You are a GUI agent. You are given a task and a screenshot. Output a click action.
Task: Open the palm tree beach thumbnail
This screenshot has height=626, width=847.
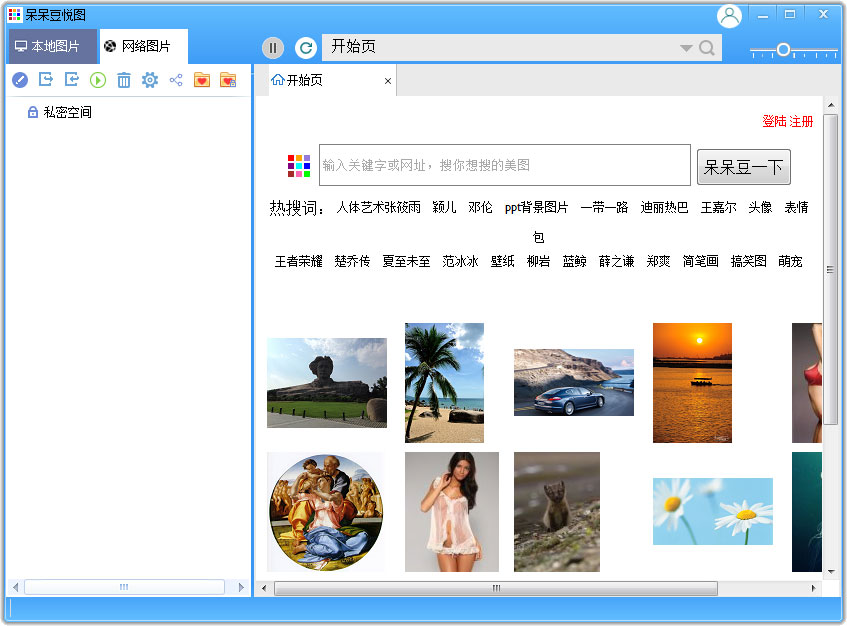pos(445,383)
